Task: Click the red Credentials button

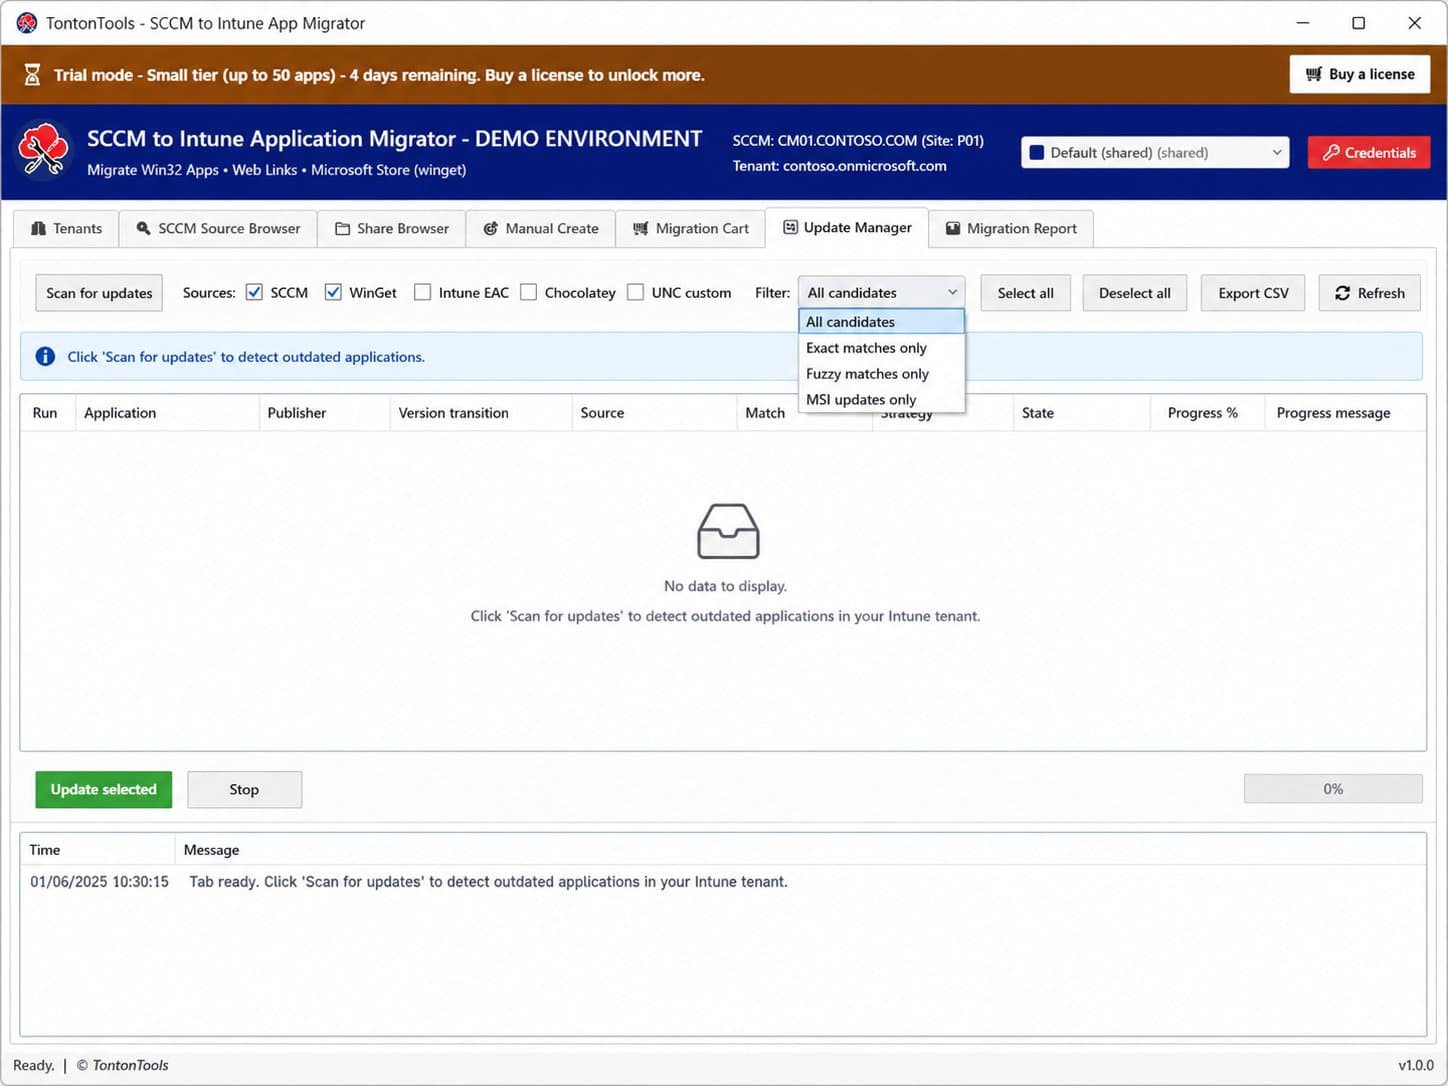Action: click(1369, 153)
